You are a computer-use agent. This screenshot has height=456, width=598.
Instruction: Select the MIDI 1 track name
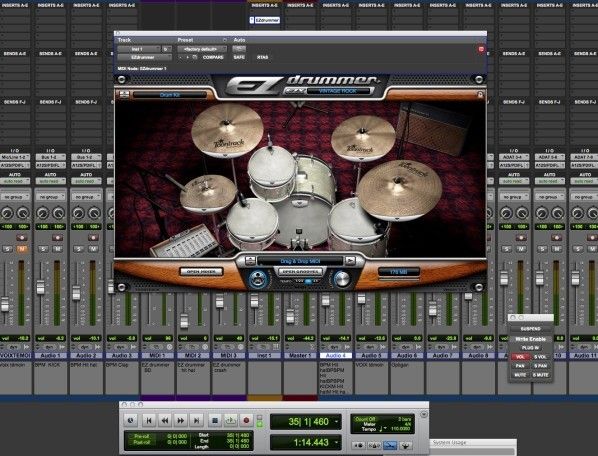tap(157, 355)
